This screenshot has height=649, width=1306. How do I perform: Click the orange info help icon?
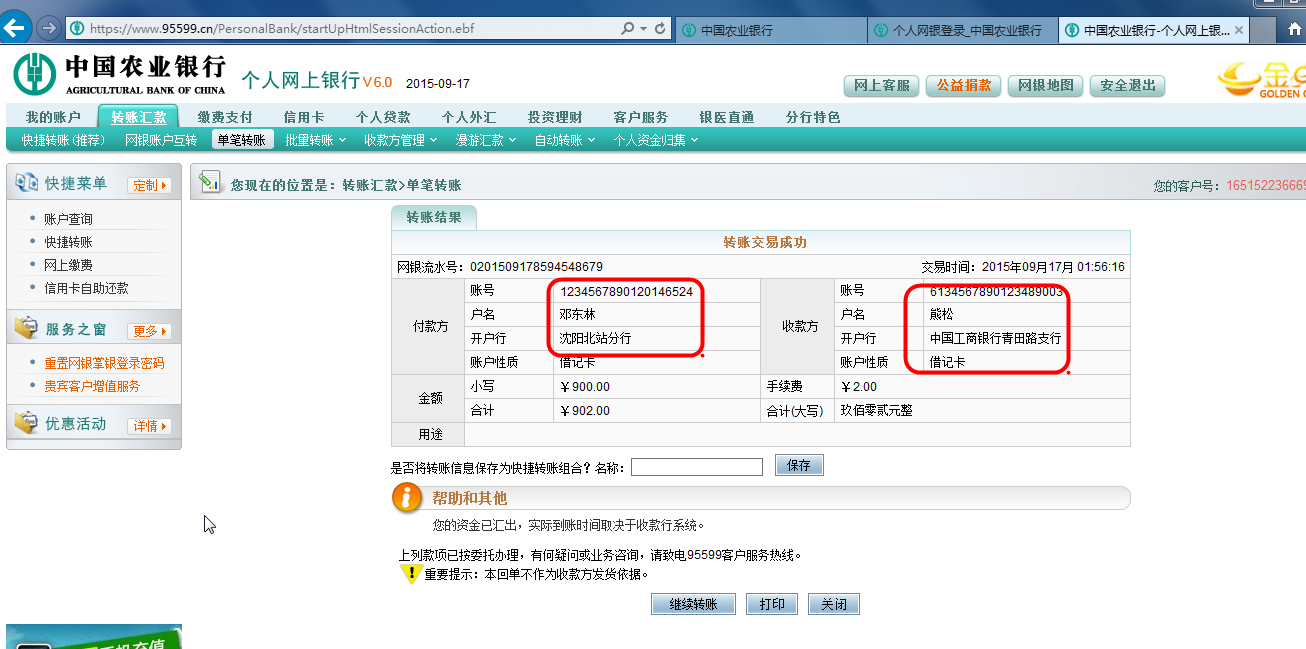(x=407, y=497)
